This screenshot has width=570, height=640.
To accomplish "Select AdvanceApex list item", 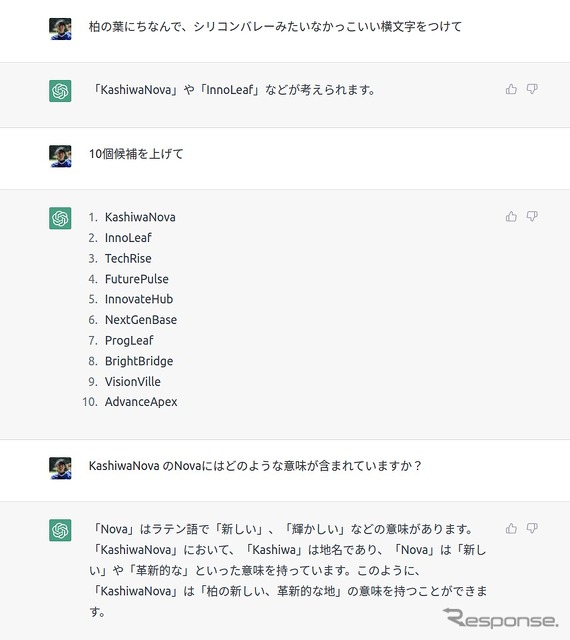I will [141, 402].
